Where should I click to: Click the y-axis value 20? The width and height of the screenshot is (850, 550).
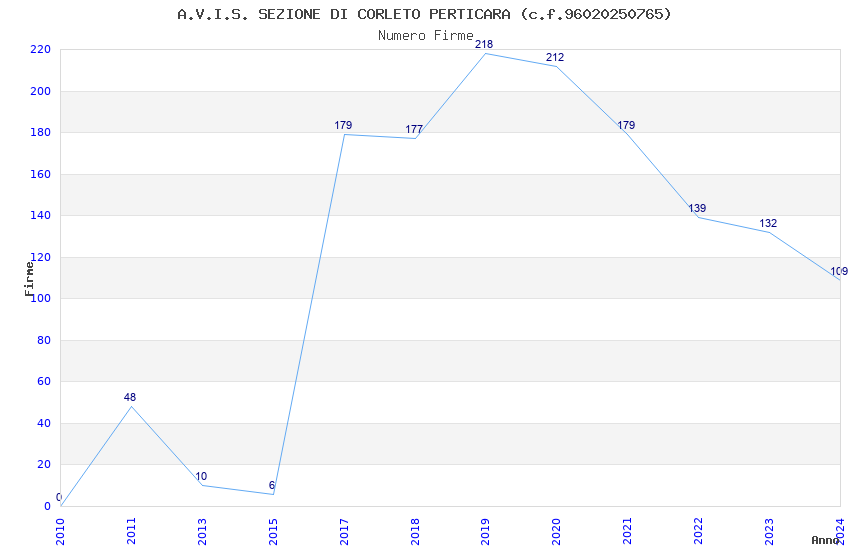(44, 464)
